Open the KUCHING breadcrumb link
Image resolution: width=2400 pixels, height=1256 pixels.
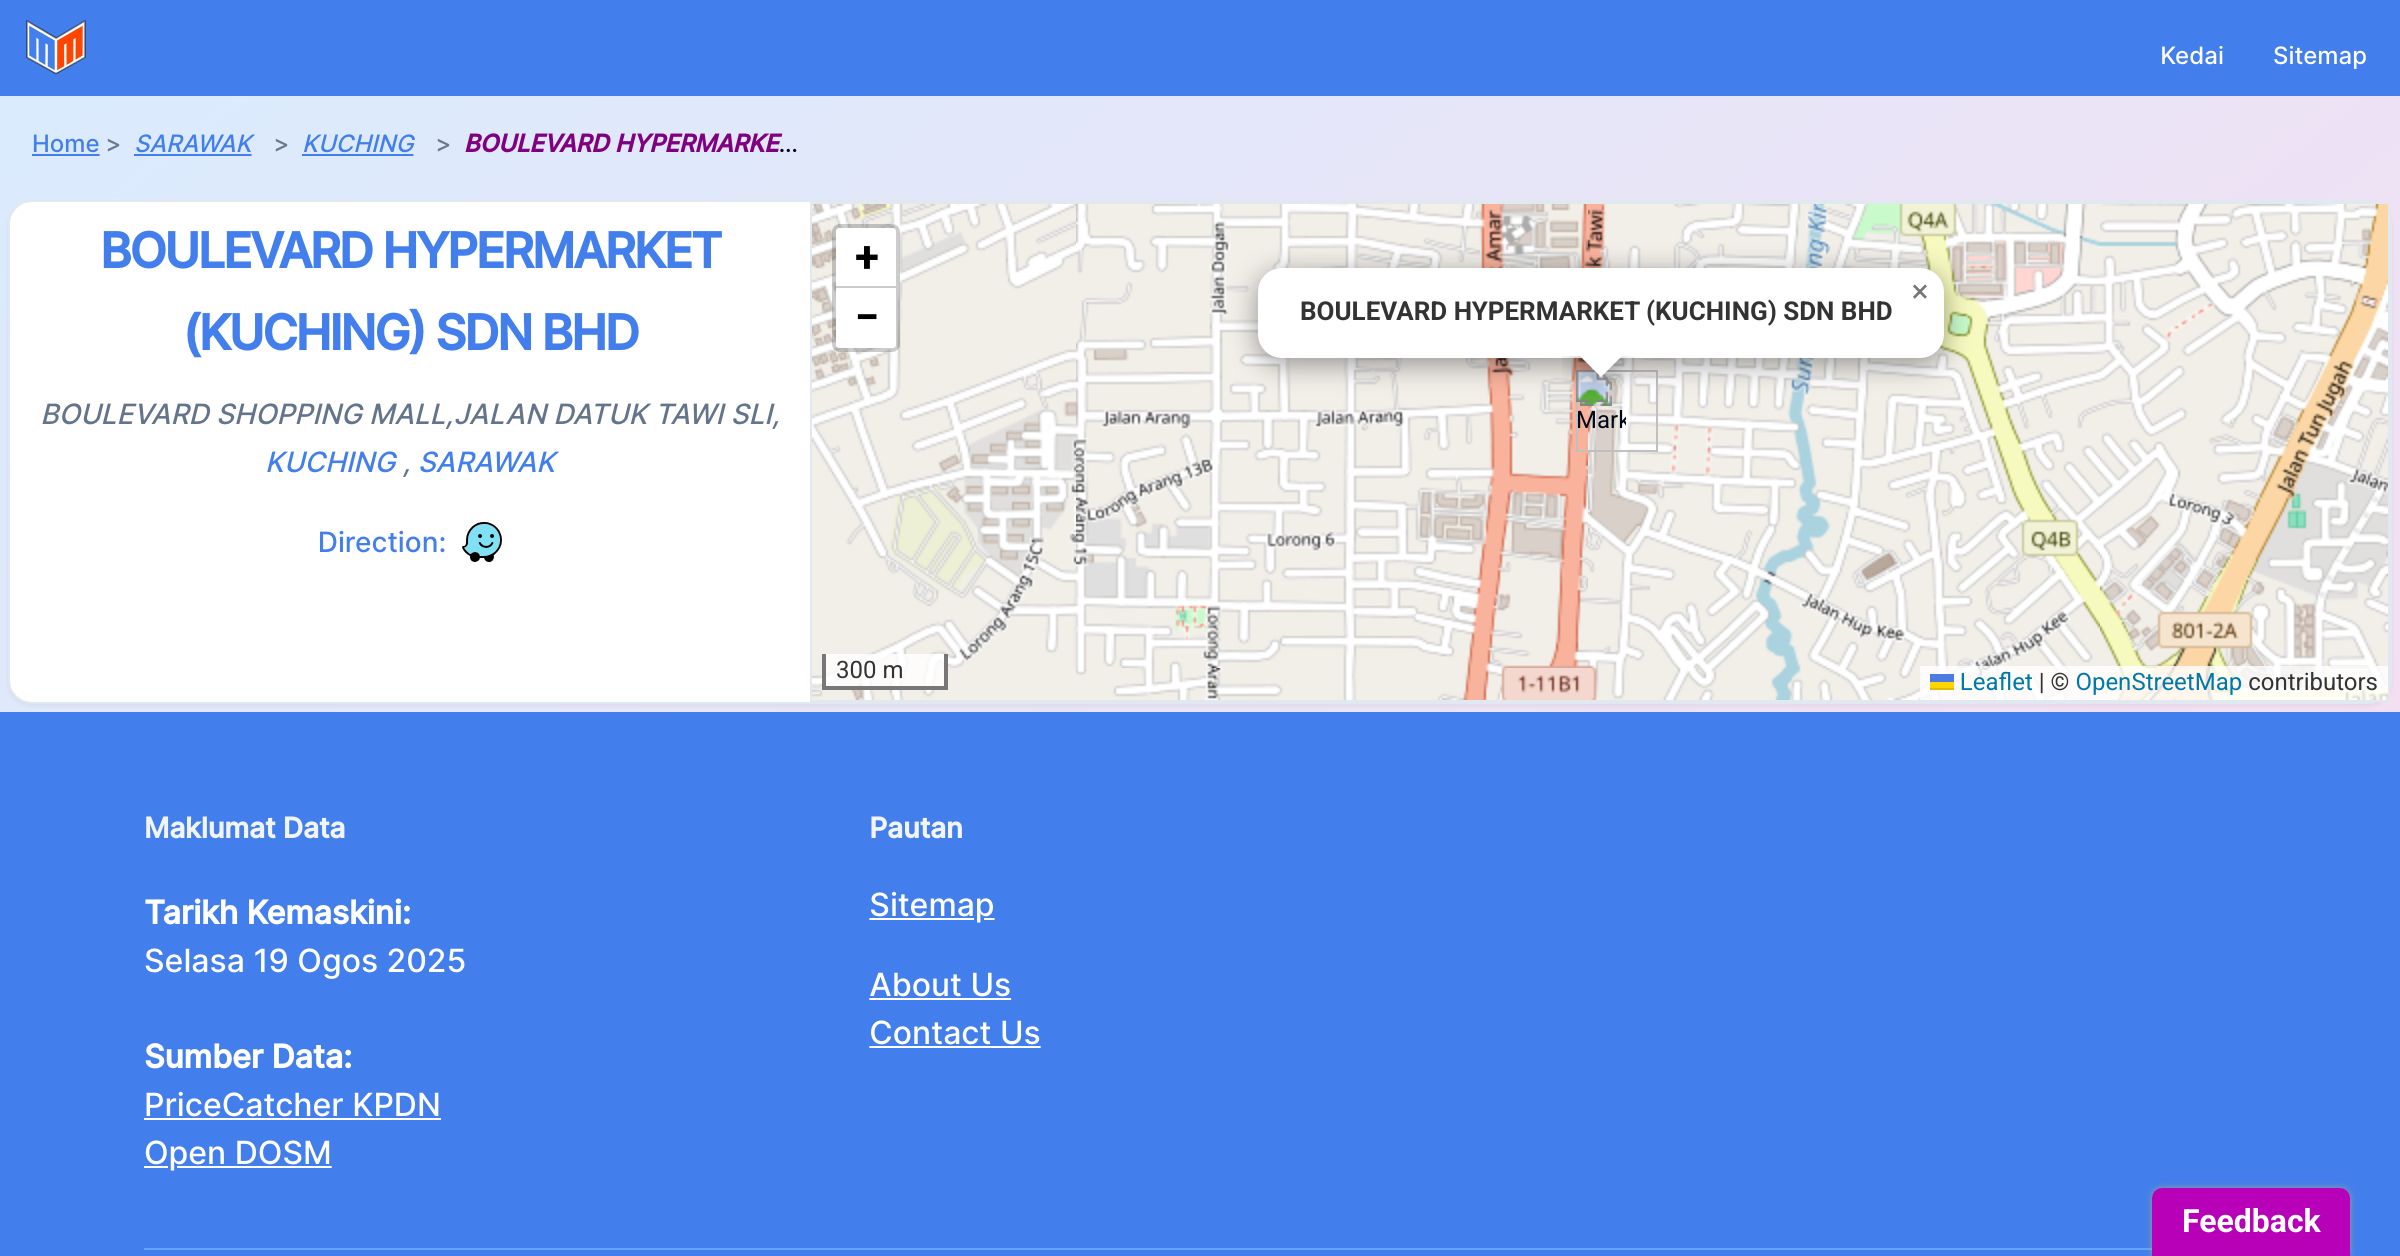click(x=358, y=144)
